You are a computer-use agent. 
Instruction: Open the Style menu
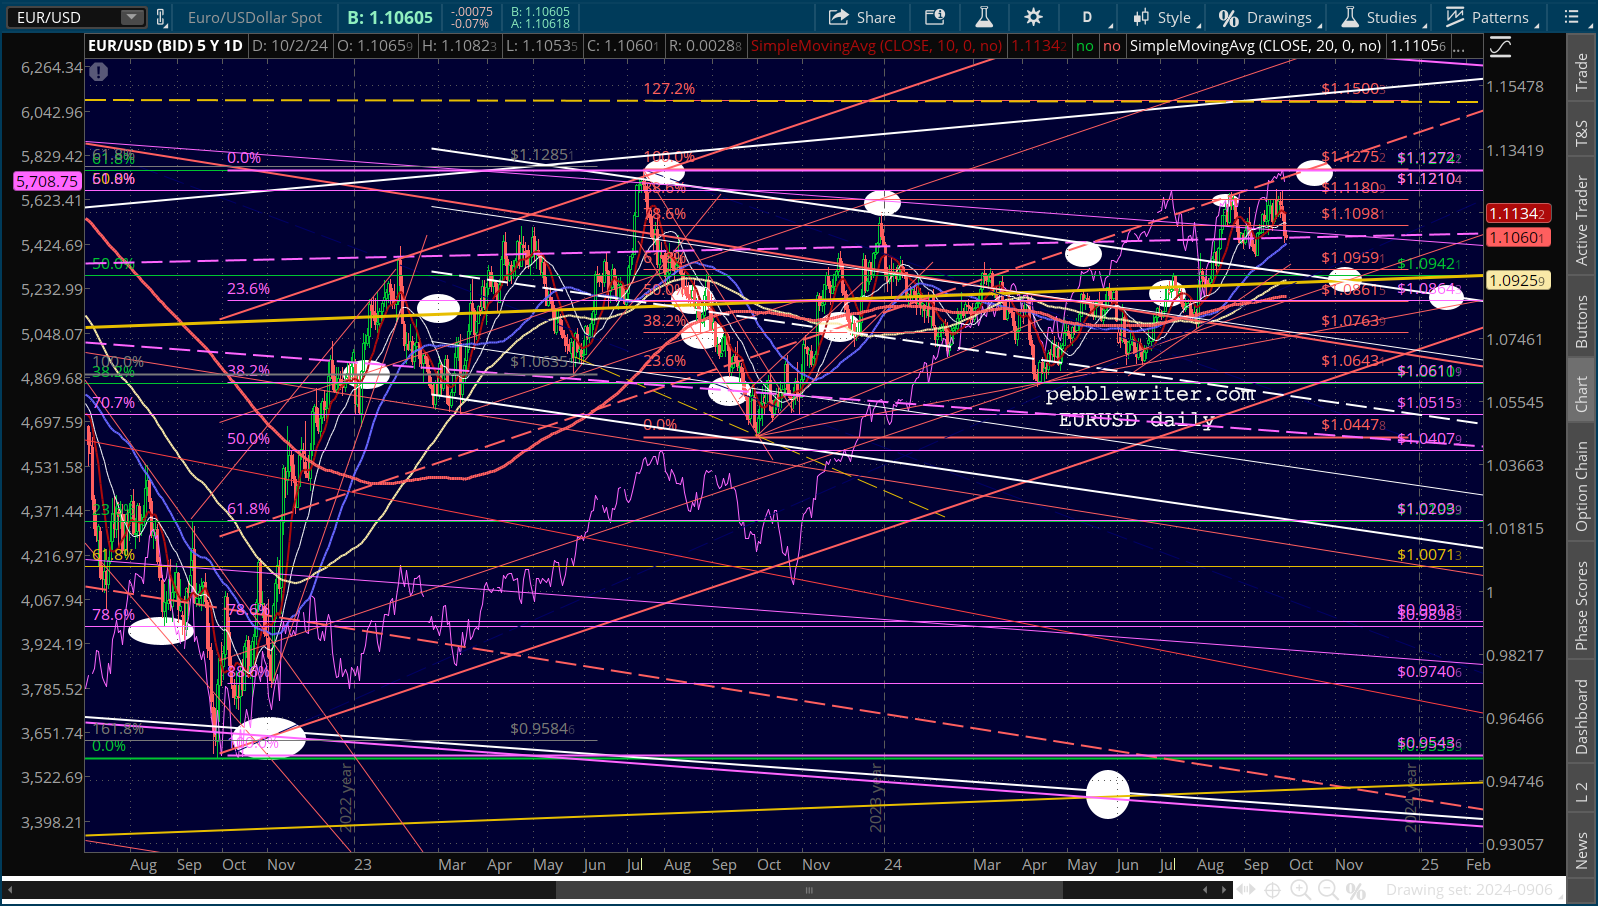pos(1162,17)
